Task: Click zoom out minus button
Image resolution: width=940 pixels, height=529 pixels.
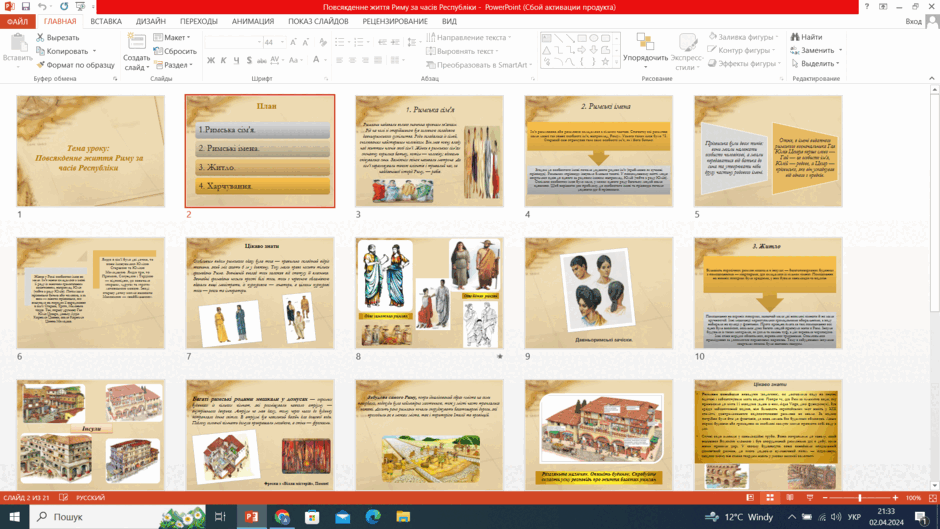Action: (x=825, y=498)
